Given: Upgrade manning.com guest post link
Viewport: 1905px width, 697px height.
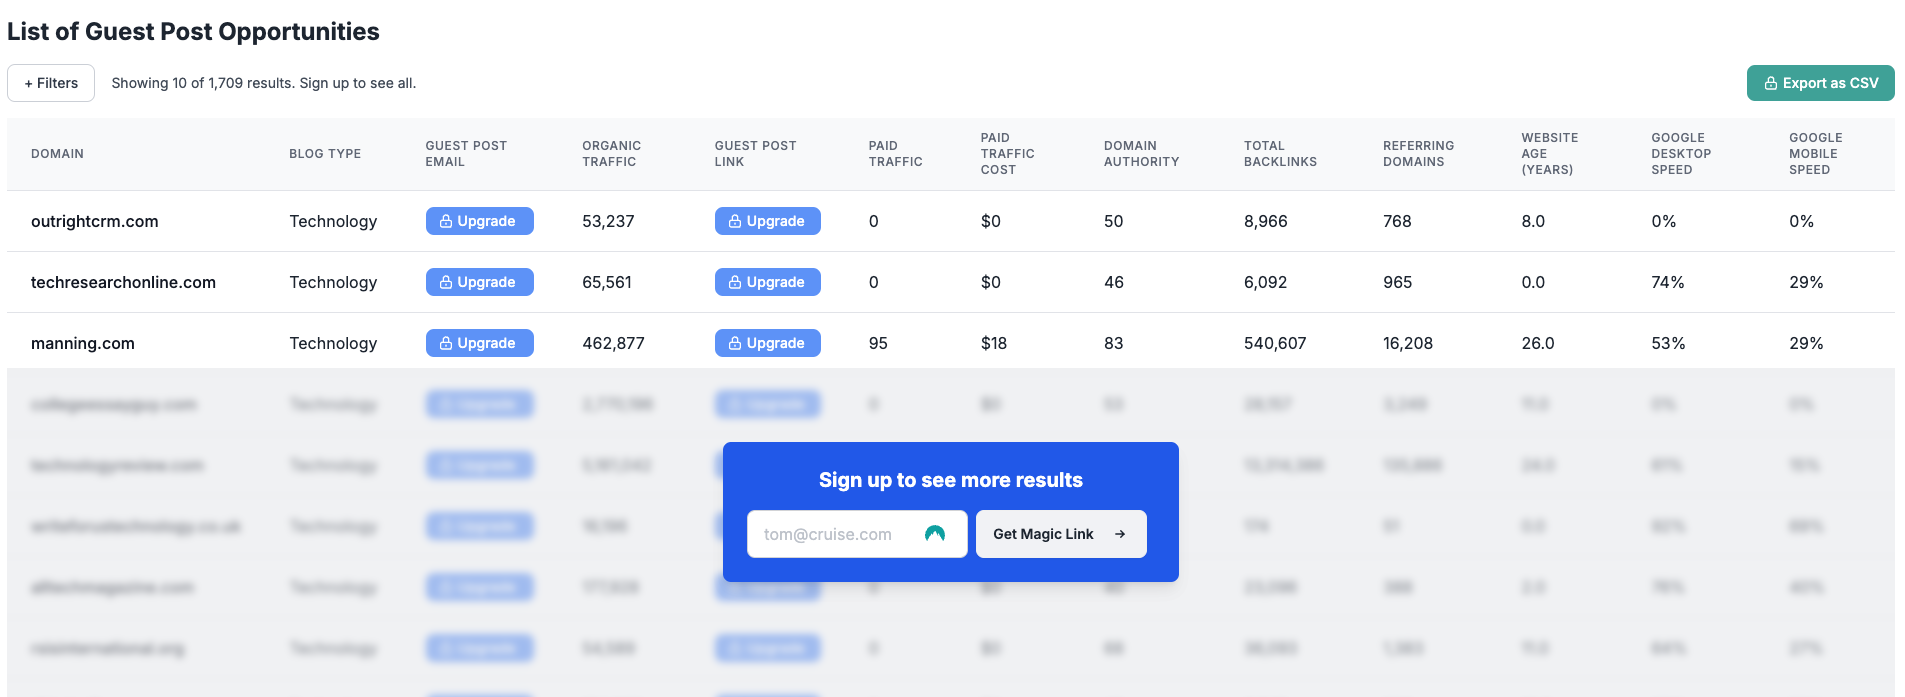Looking at the screenshot, I should click(x=767, y=343).
